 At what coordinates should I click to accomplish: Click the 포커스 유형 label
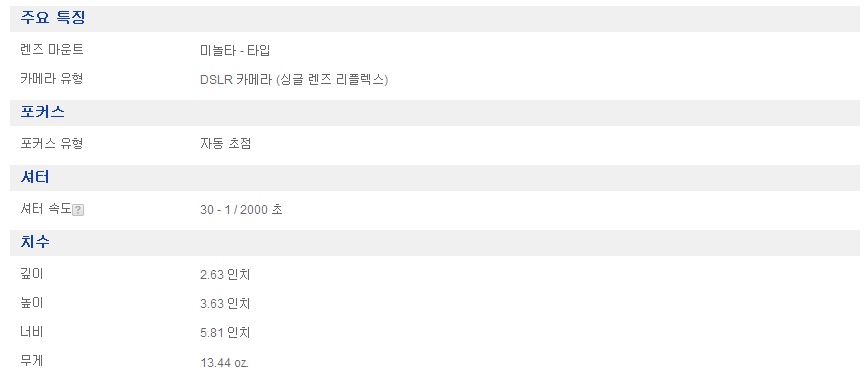[52, 144]
